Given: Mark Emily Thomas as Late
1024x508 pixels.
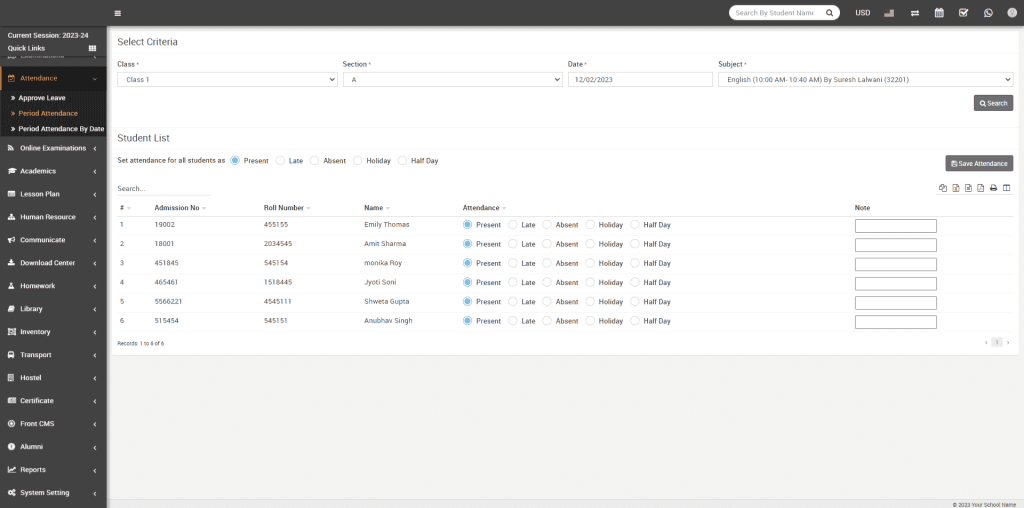Looking at the screenshot, I should [513, 225].
